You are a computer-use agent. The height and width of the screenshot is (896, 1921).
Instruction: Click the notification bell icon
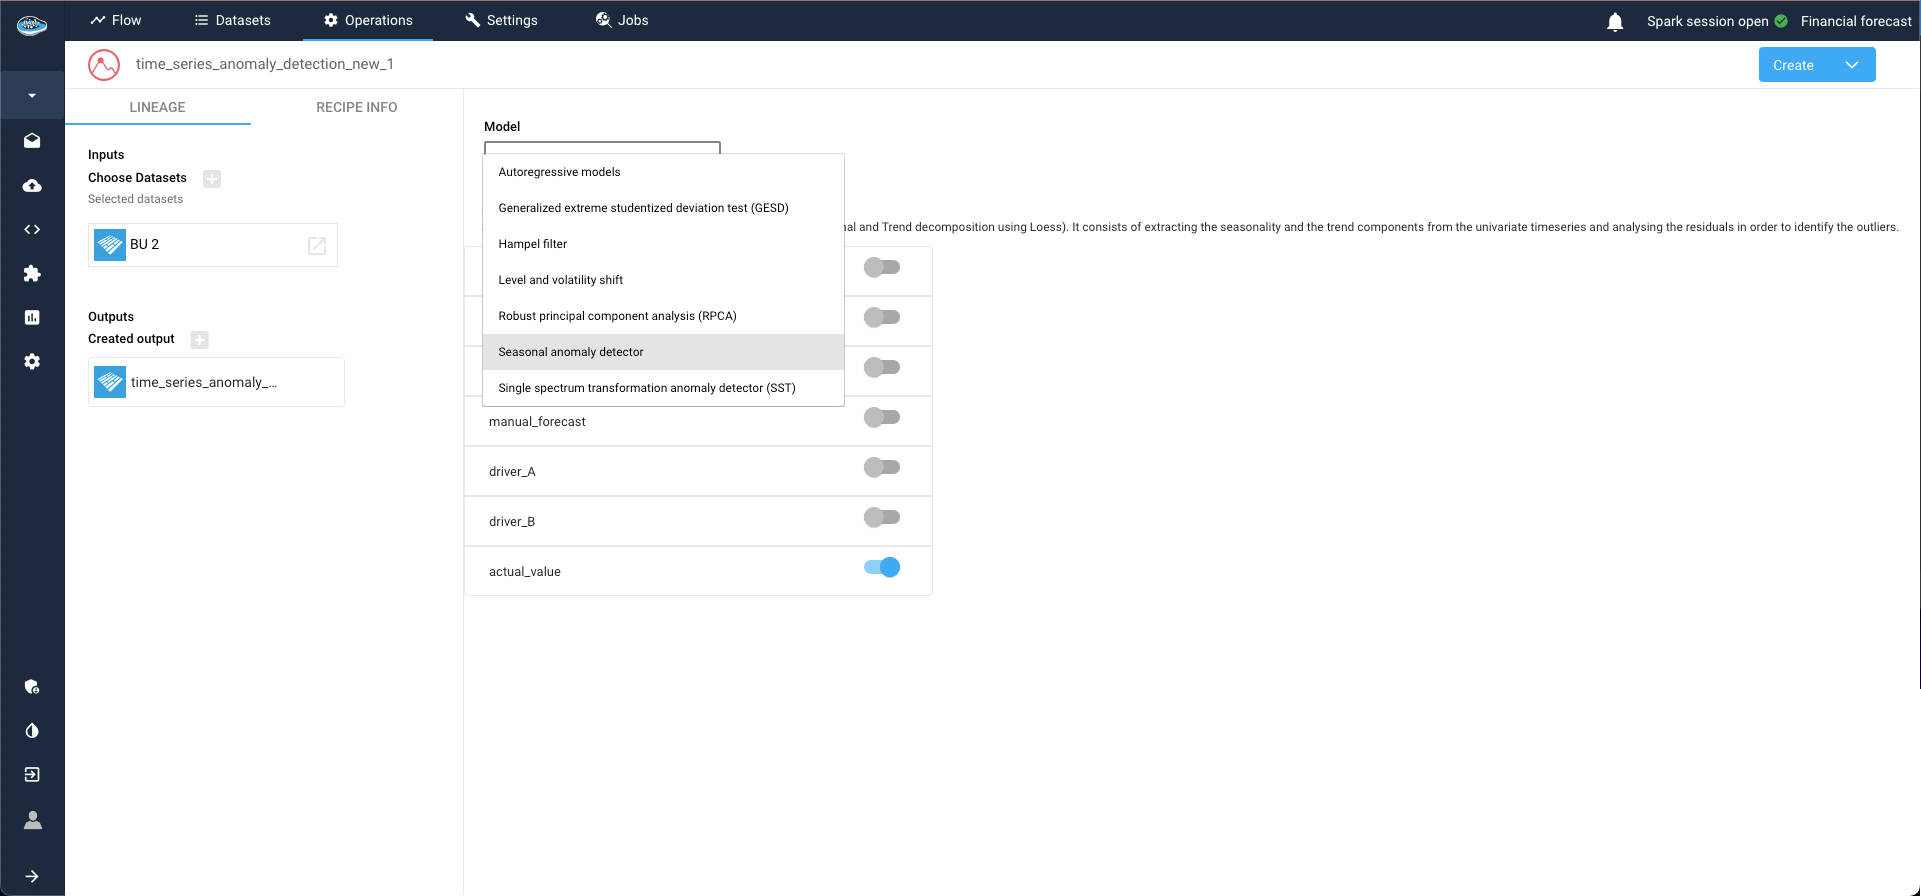click(1614, 22)
